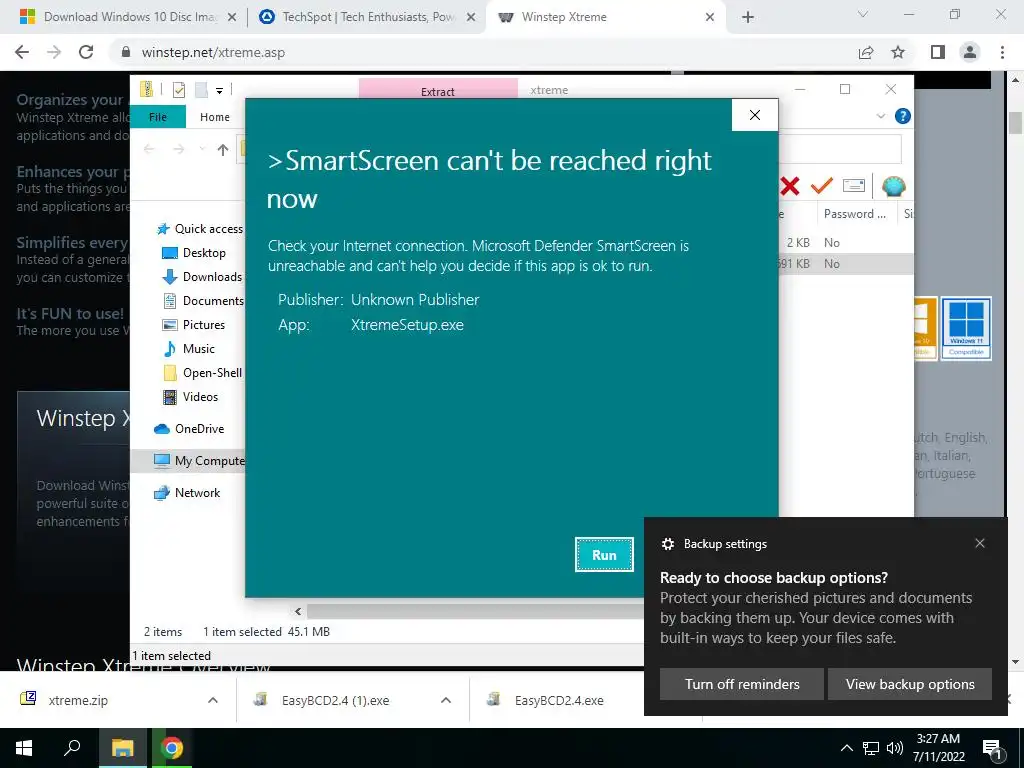Viewport: 1024px width, 768px height.
Task: Open Windows Start menu
Action: pos(24,748)
